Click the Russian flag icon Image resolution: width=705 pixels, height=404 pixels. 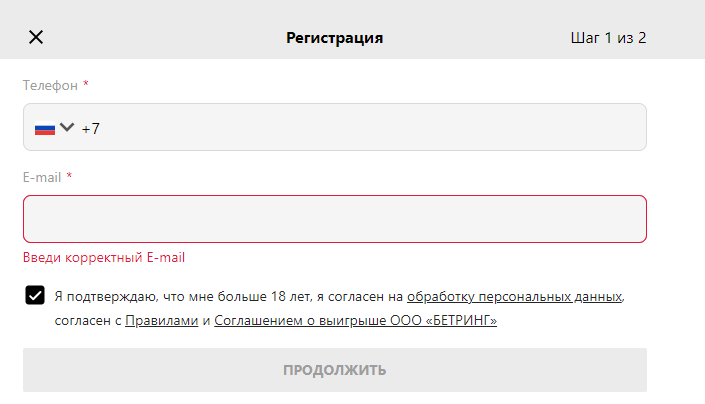click(x=45, y=128)
